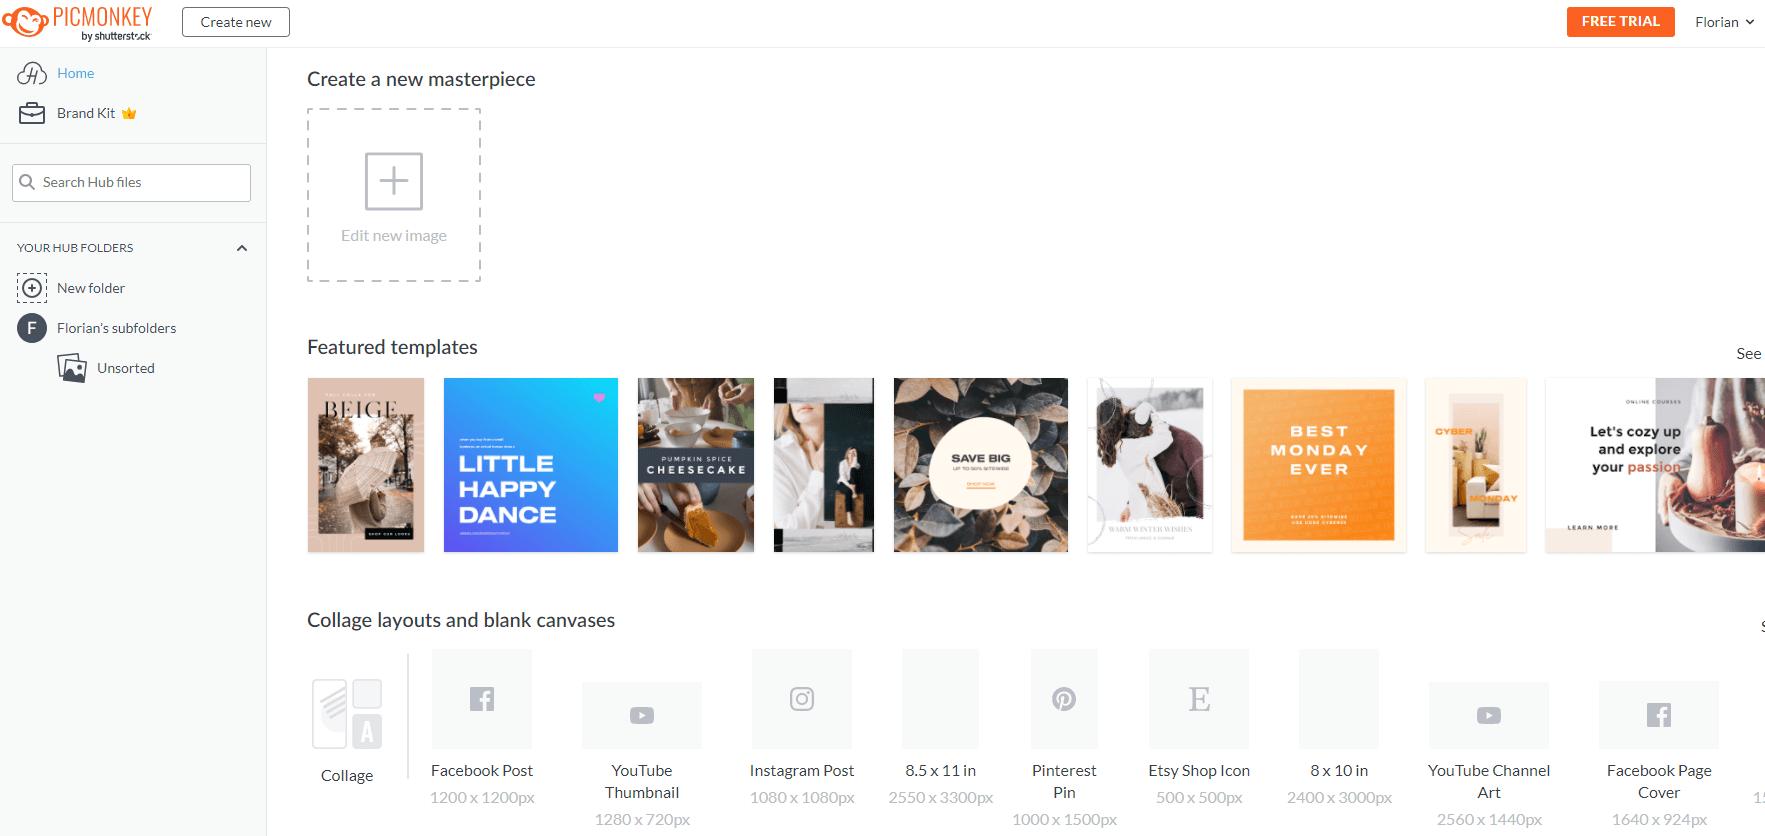Select the Facebook Post canvas icon

(481, 699)
